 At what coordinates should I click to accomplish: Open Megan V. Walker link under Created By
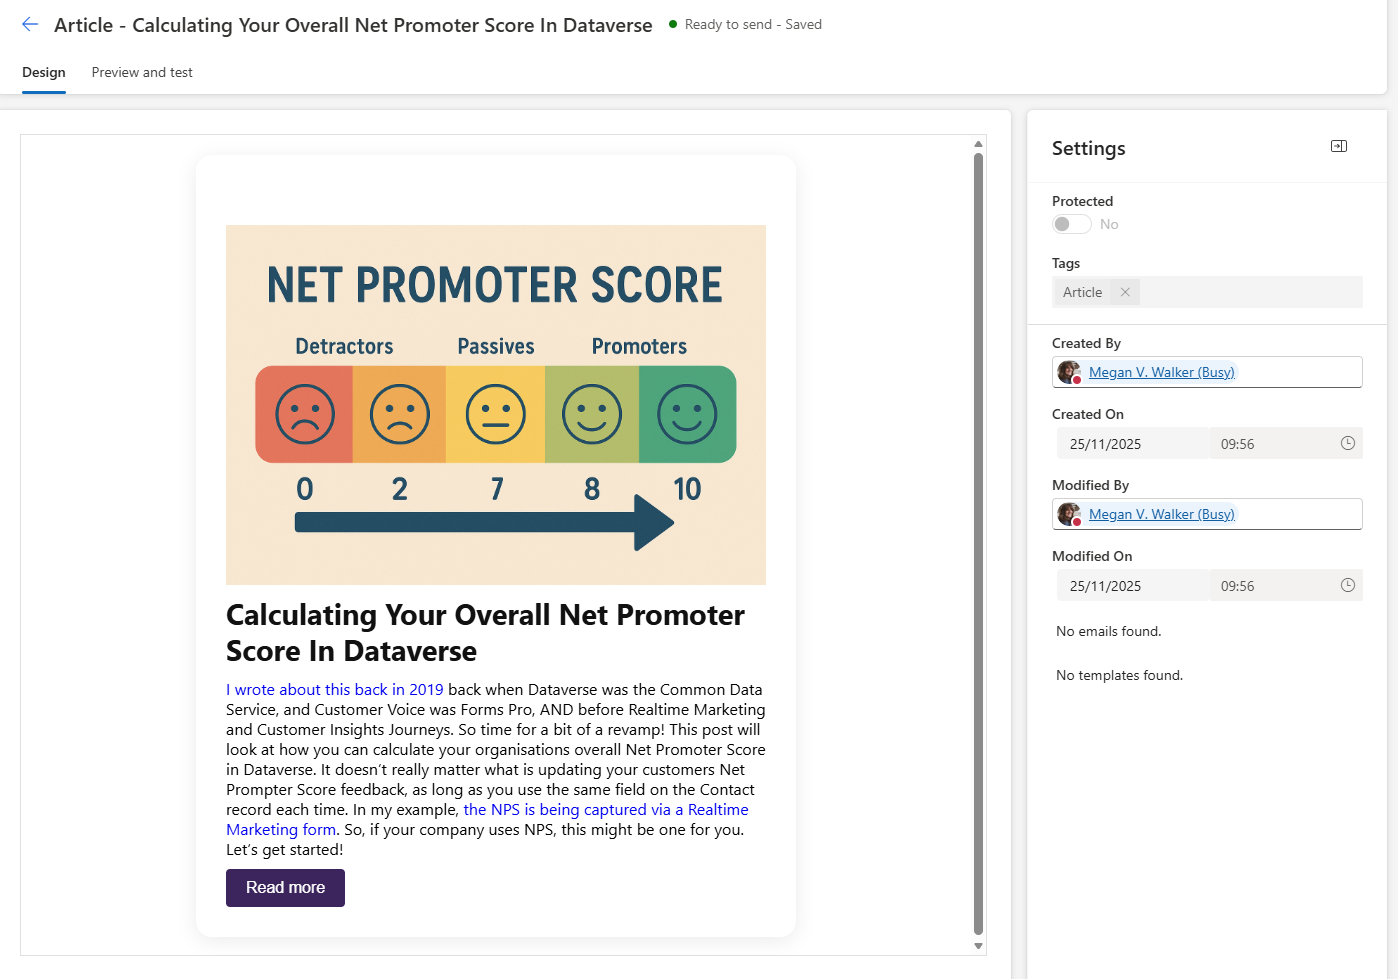point(1161,372)
